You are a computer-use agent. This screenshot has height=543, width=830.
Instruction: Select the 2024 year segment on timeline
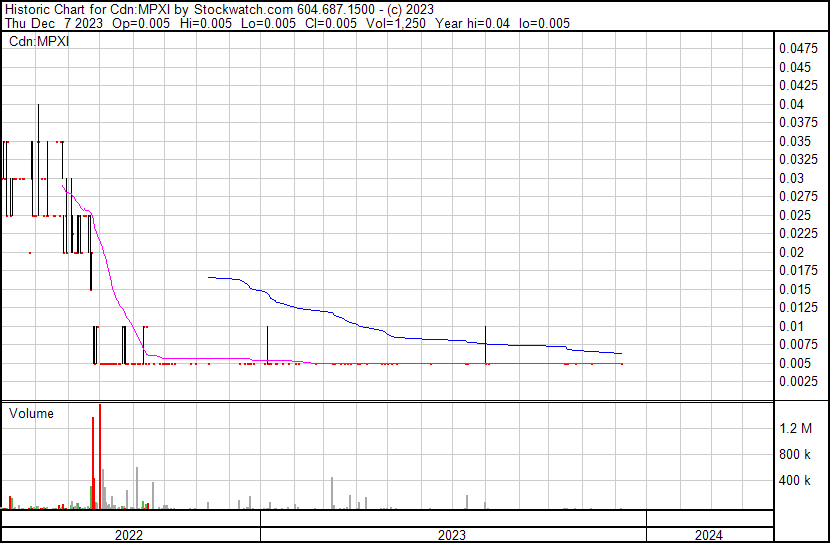tap(709, 534)
